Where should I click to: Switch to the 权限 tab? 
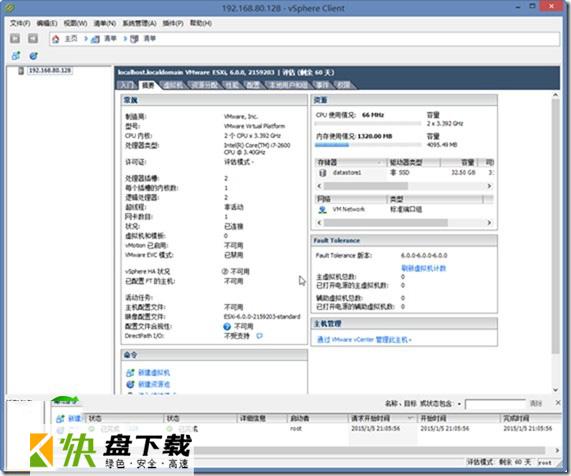click(343, 85)
